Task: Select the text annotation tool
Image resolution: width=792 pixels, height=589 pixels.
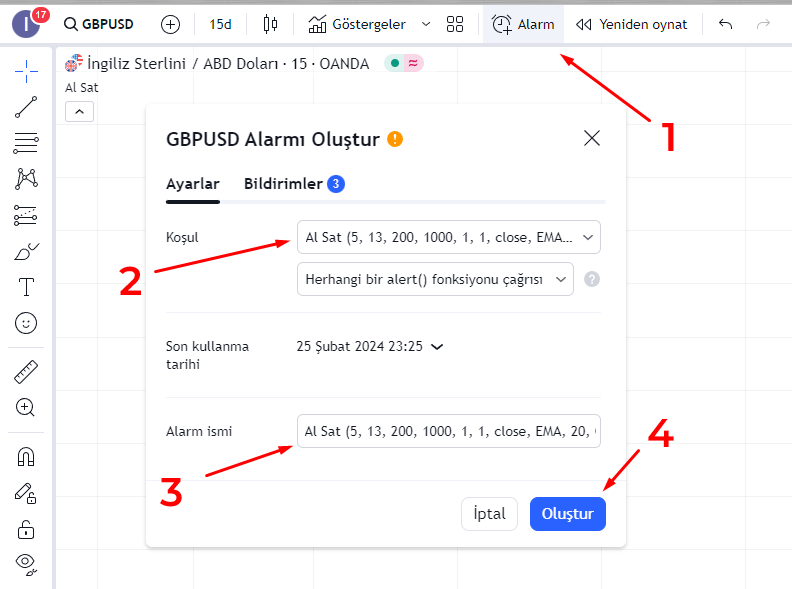Action: (x=26, y=287)
